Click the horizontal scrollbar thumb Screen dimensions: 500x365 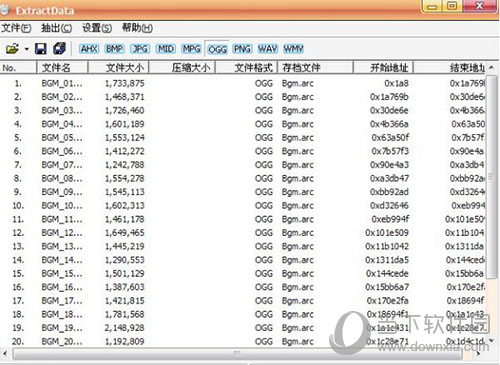pos(237,354)
